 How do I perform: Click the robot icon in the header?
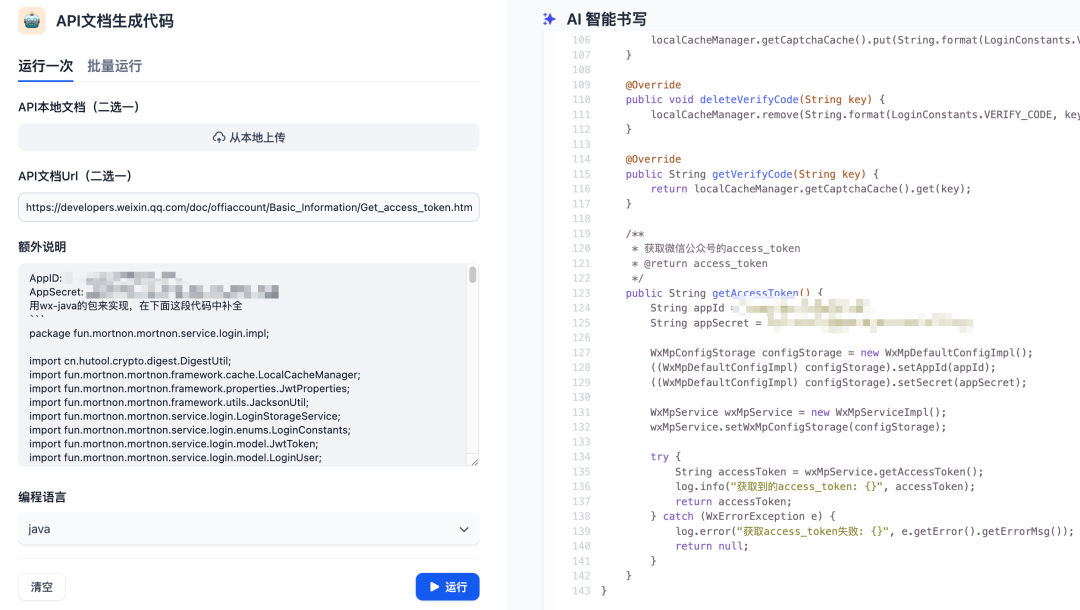click(x=30, y=20)
